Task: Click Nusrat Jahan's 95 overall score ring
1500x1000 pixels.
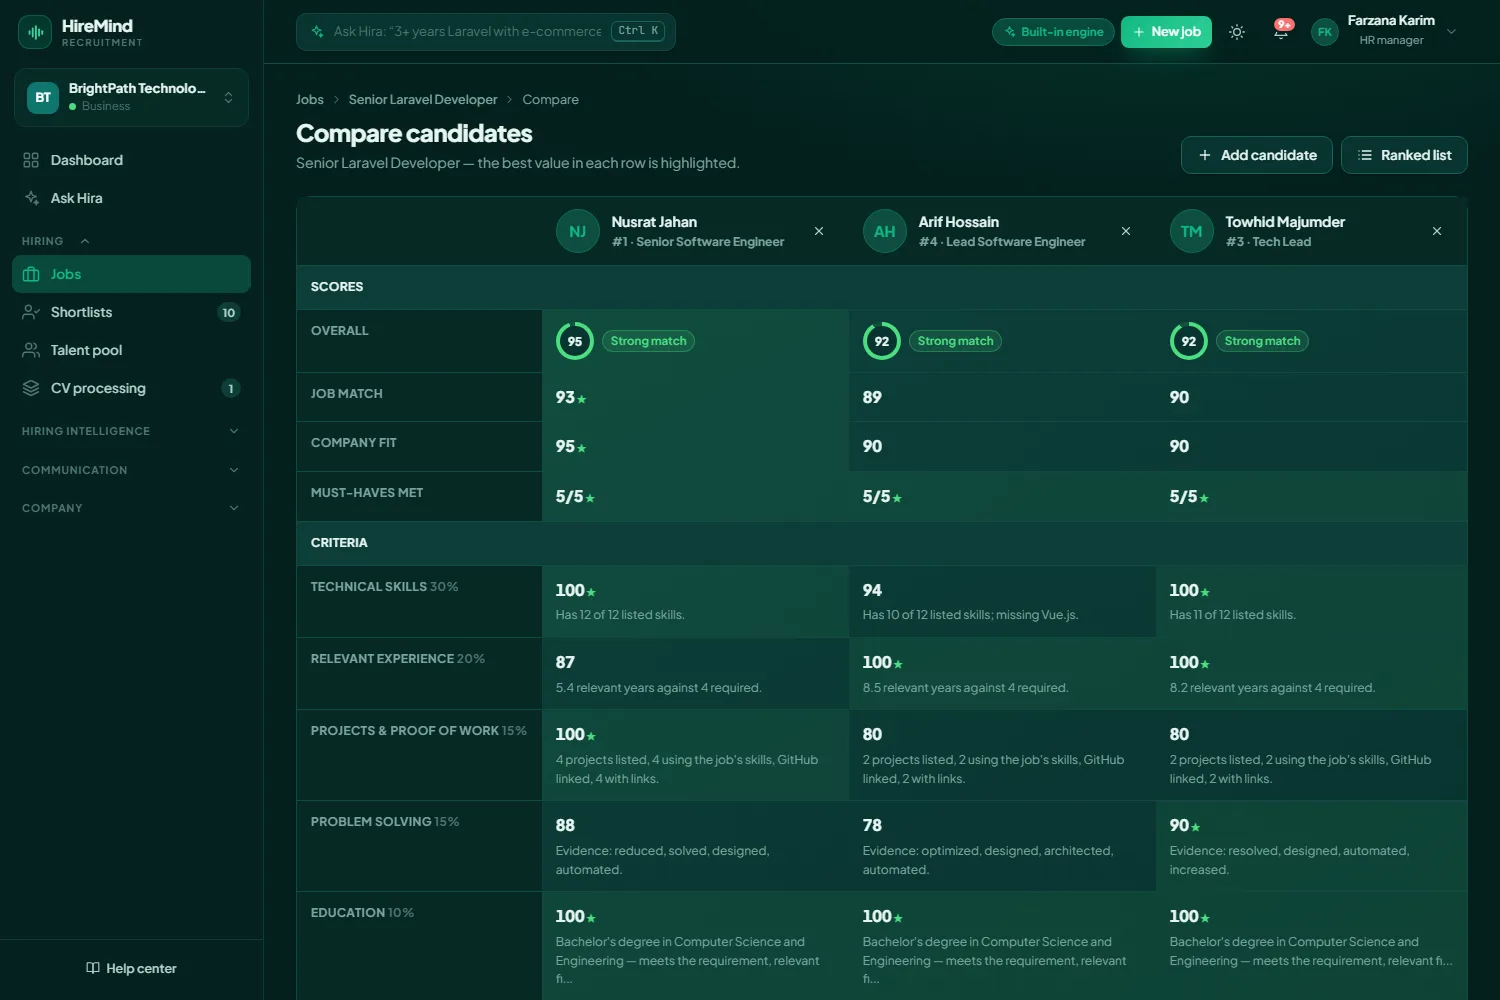Action: (575, 341)
